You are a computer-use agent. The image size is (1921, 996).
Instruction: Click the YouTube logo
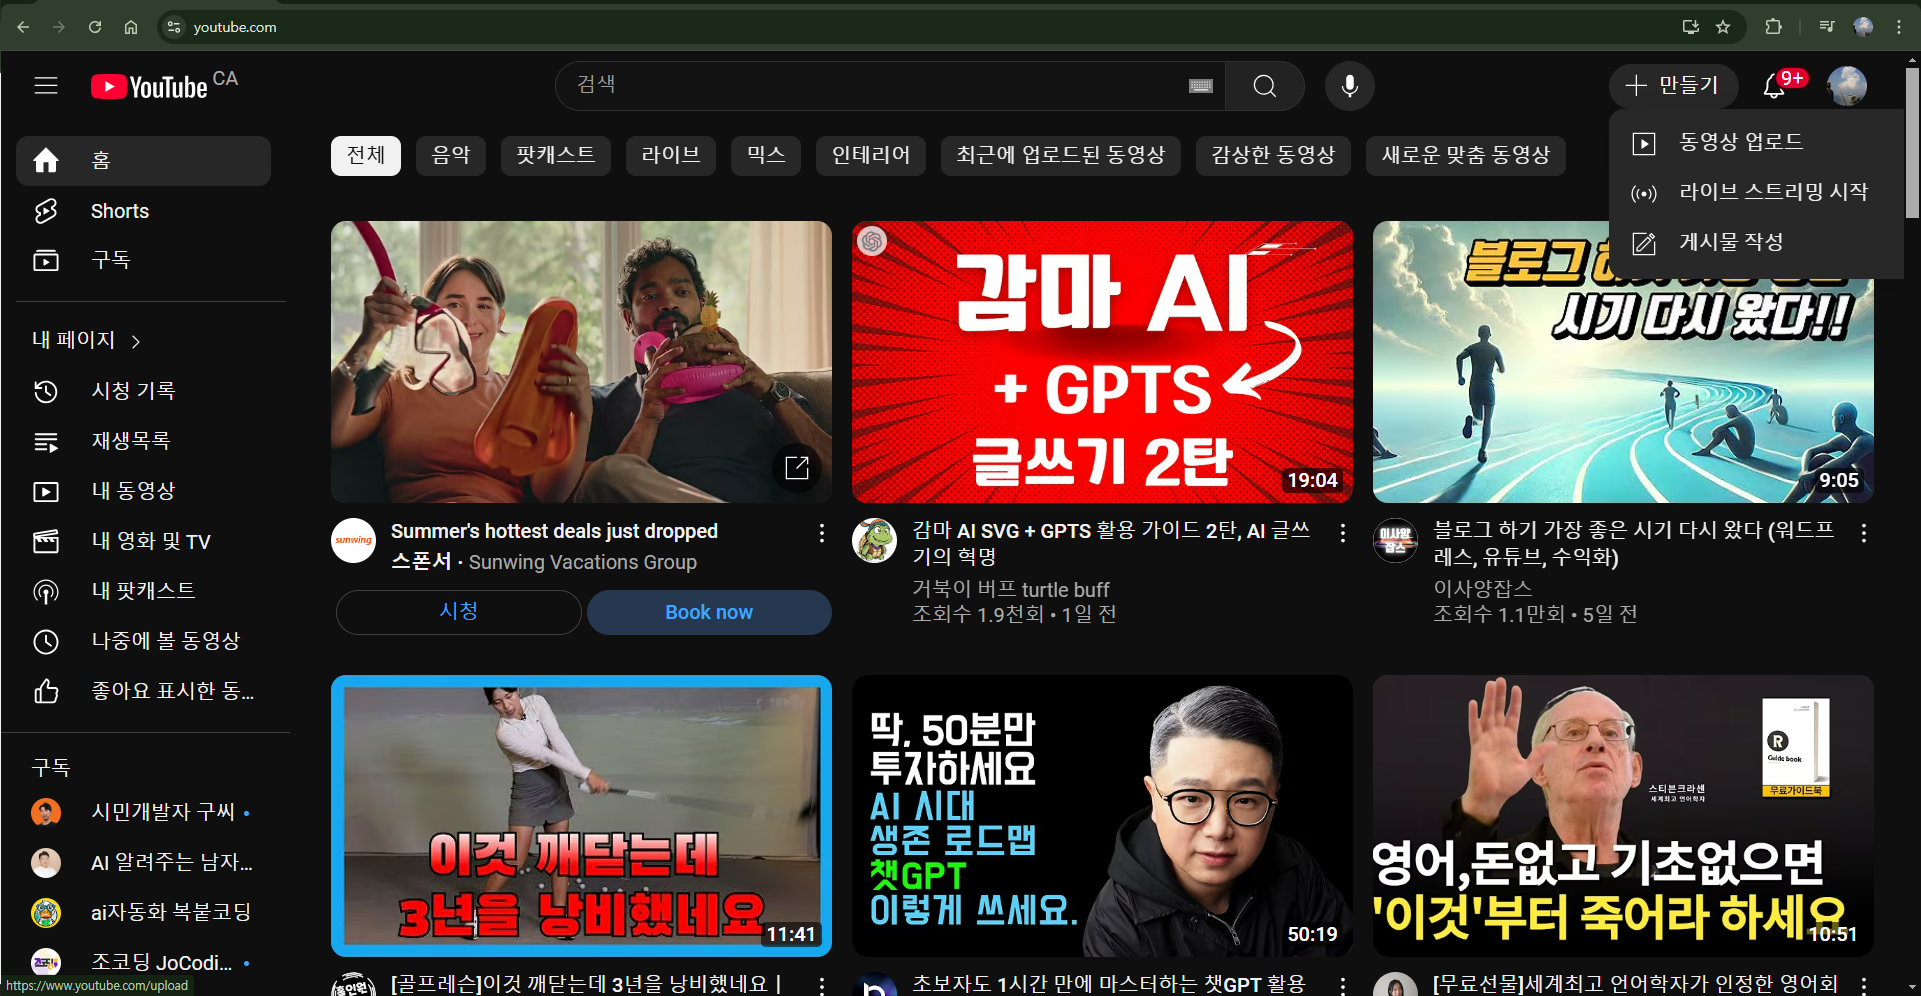pos(150,86)
